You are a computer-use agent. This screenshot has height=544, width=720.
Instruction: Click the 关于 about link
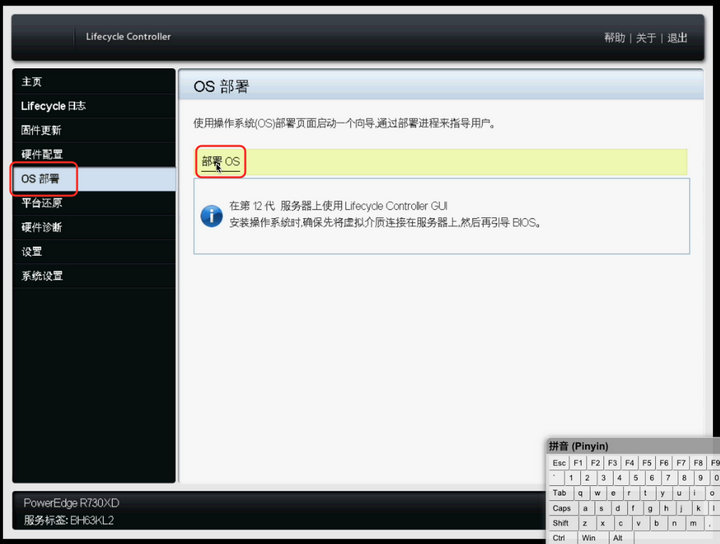coord(646,38)
